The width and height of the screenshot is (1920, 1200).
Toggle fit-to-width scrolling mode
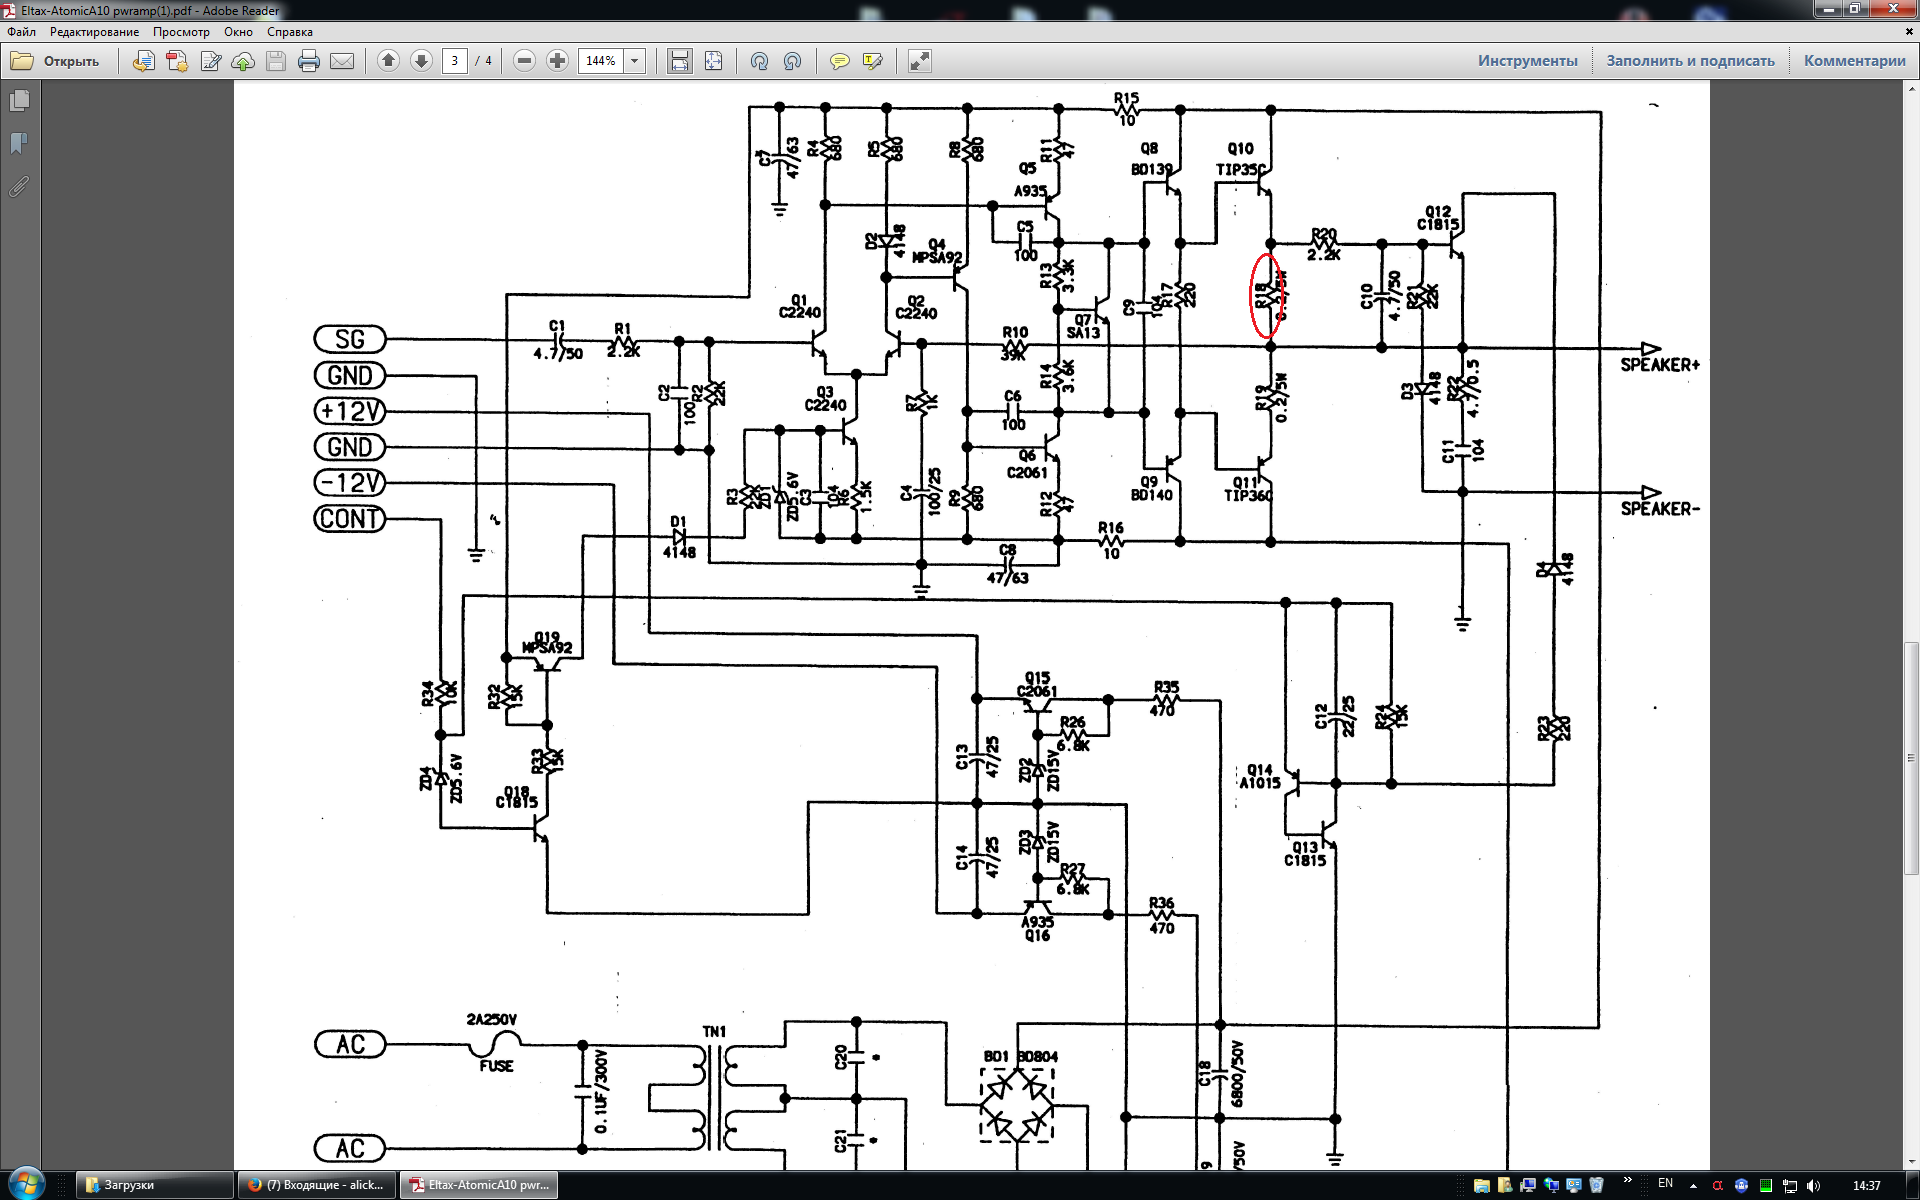pos(679,61)
